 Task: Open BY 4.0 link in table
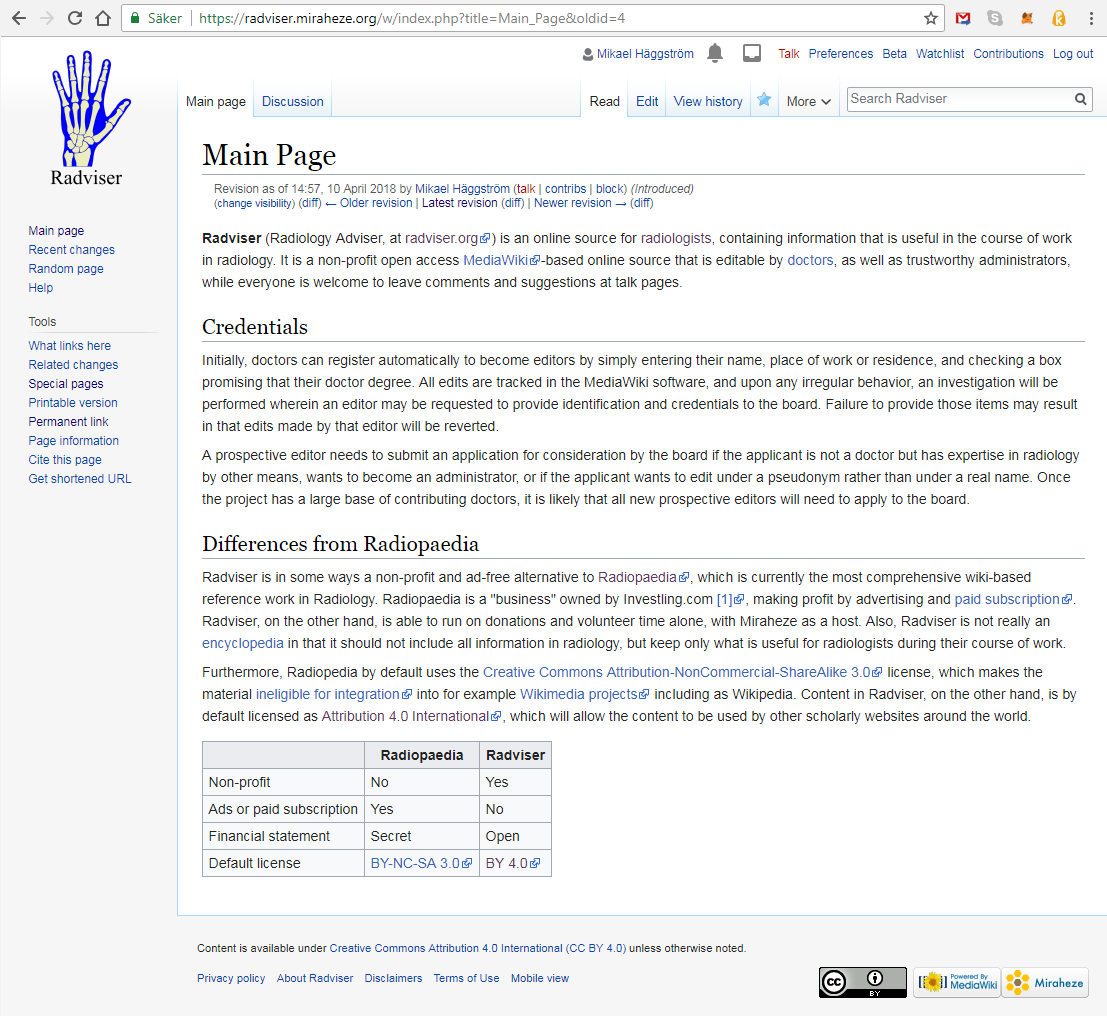pyautogui.click(x=513, y=863)
